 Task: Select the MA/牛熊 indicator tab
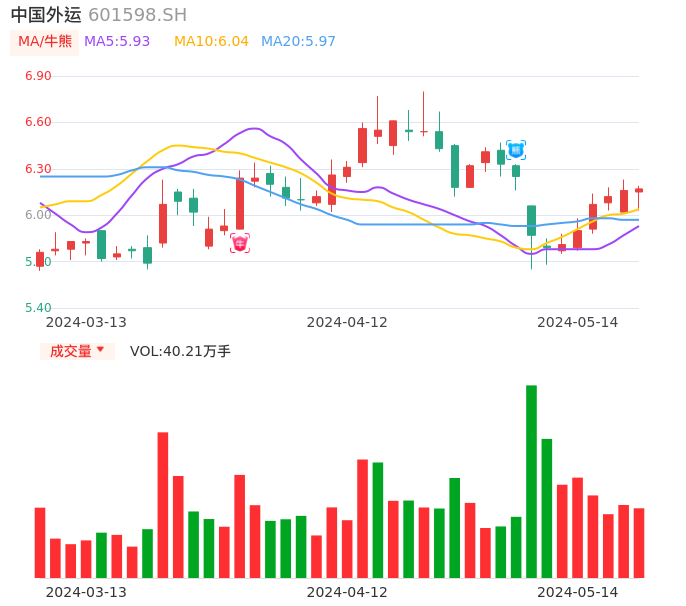(x=45, y=42)
